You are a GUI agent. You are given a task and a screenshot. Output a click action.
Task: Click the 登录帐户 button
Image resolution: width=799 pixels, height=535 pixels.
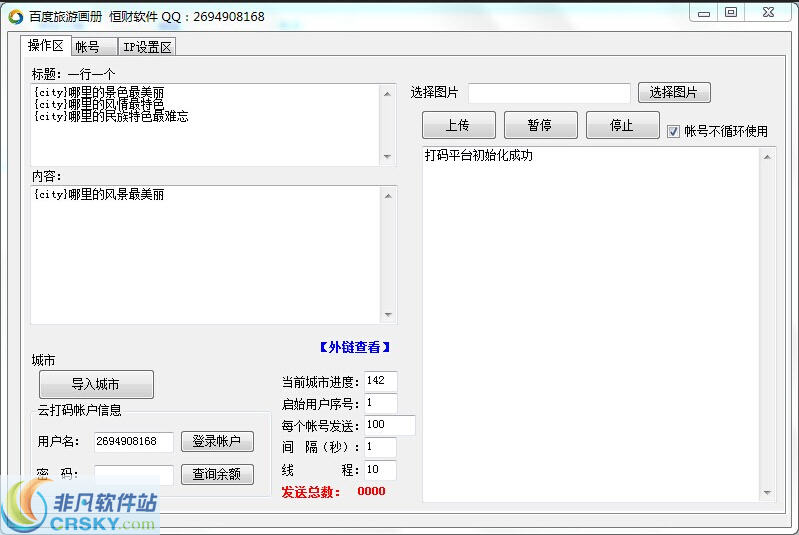tap(217, 441)
